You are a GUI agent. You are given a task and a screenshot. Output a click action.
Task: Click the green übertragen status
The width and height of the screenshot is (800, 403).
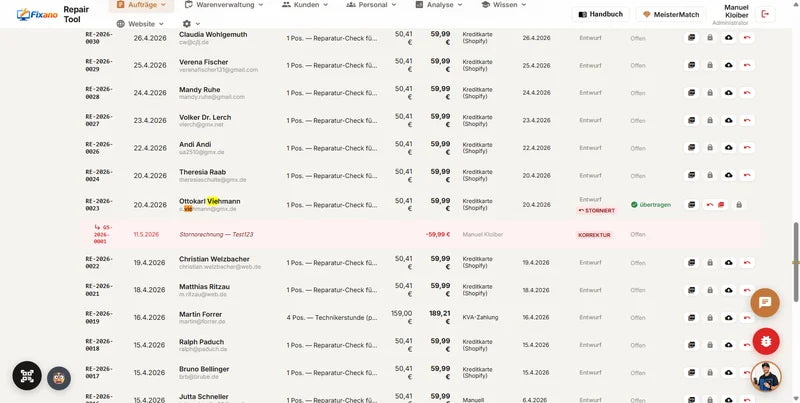[651, 205]
